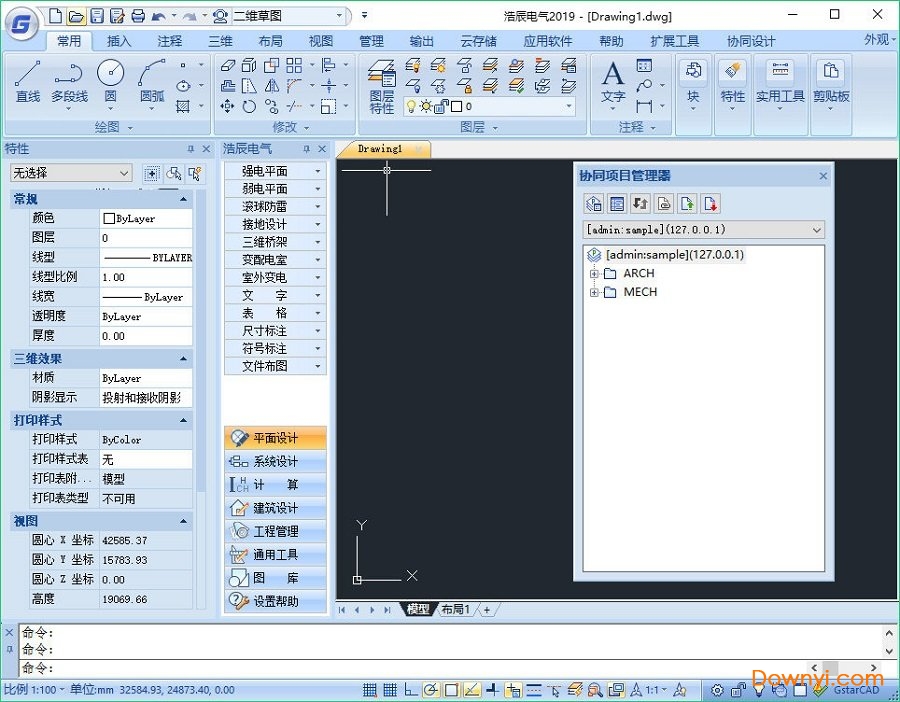Click the 多段线 polyline tool

click(69, 80)
